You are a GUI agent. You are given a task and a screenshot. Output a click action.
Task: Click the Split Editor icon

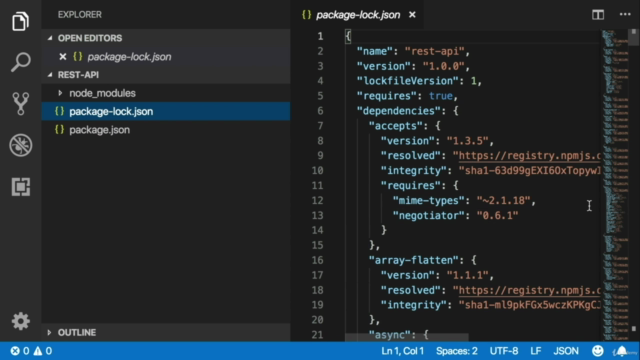598,15
